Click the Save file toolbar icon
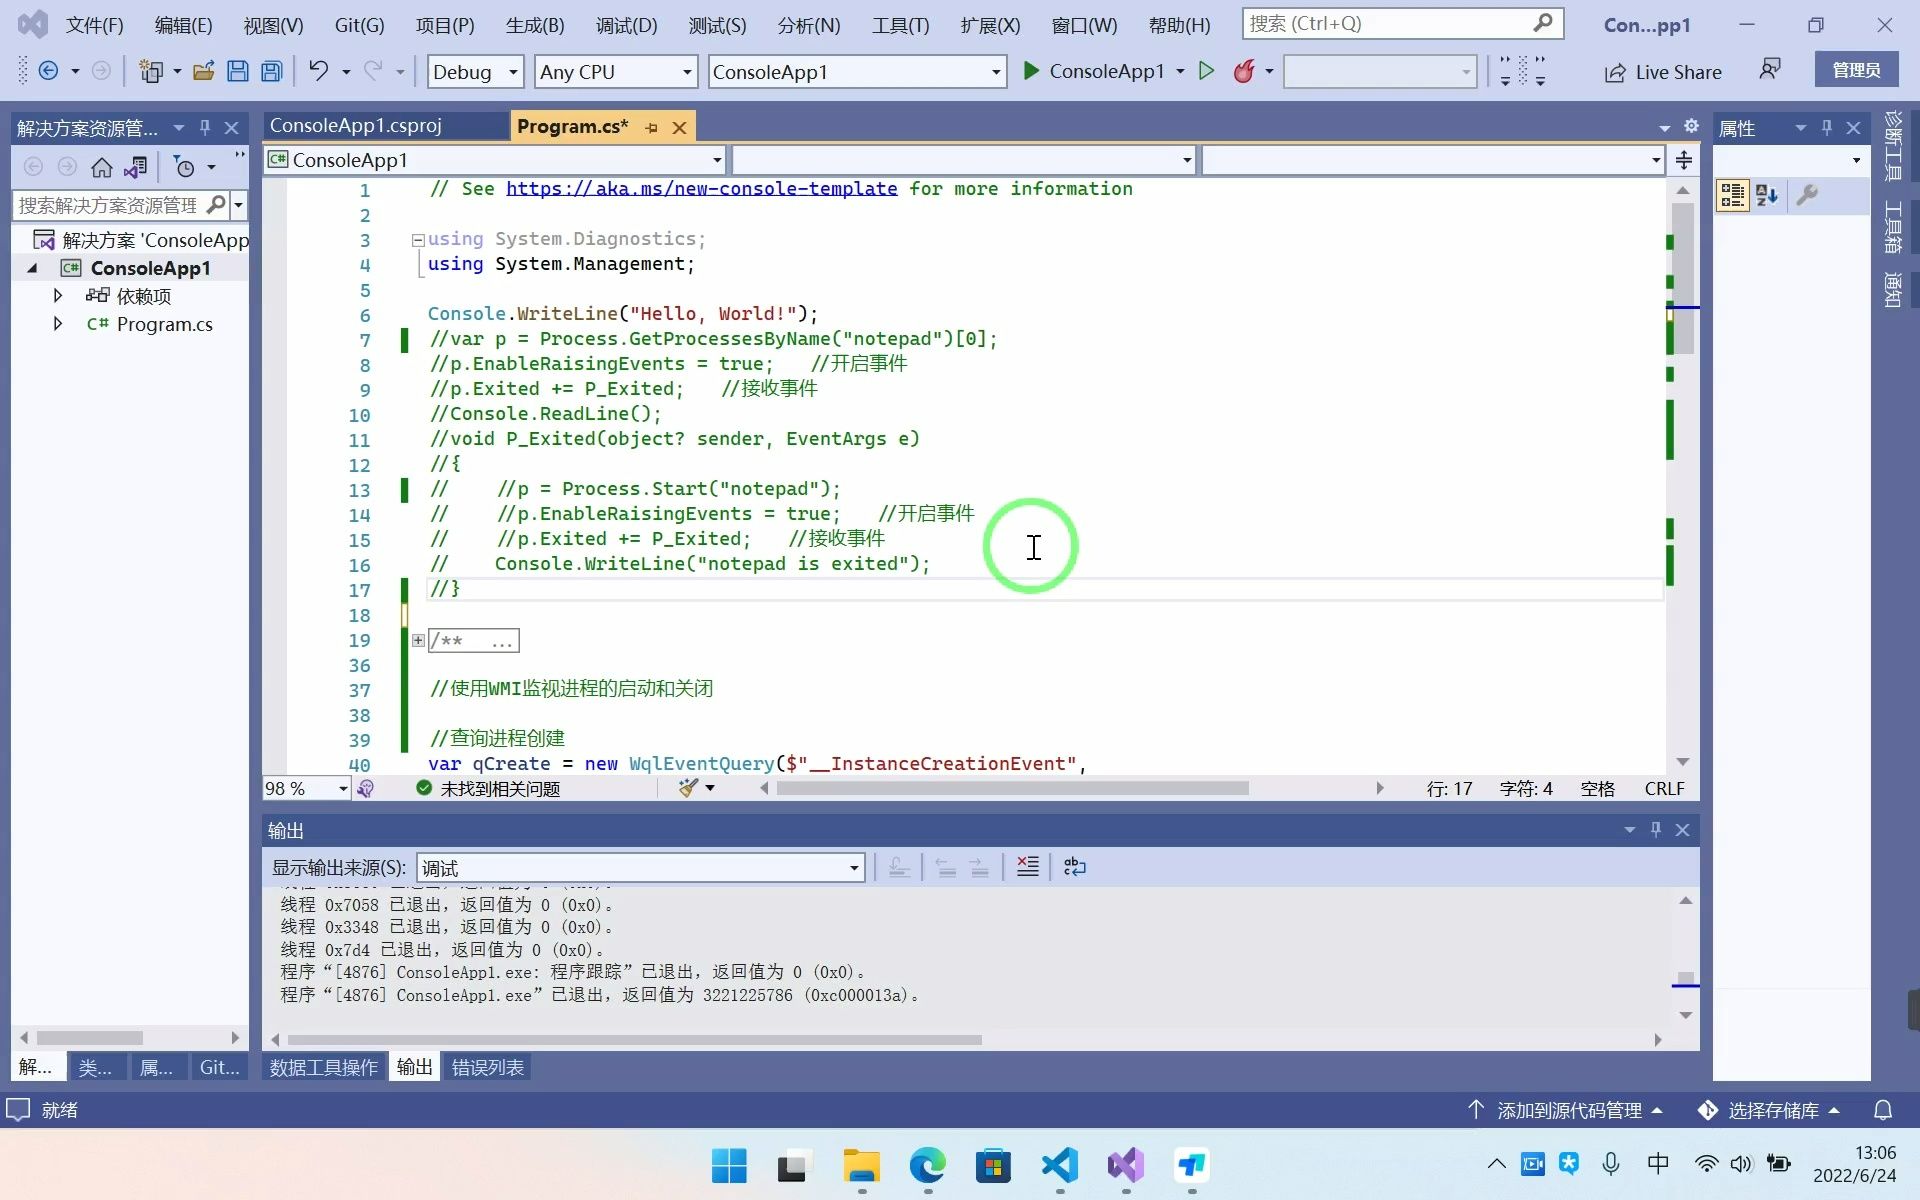Image resolution: width=1920 pixels, height=1200 pixels. 238,71
